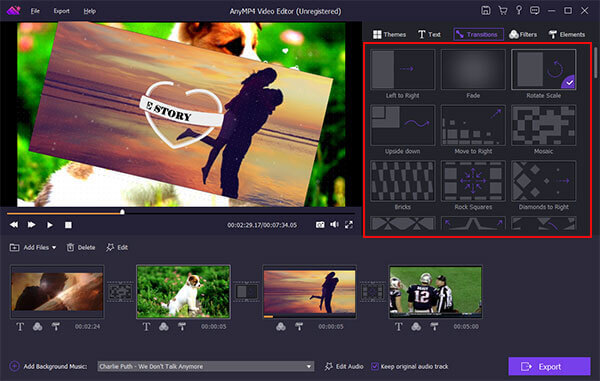Expand the Add Files dropdown arrow
600x381 pixels.
(54, 247)
